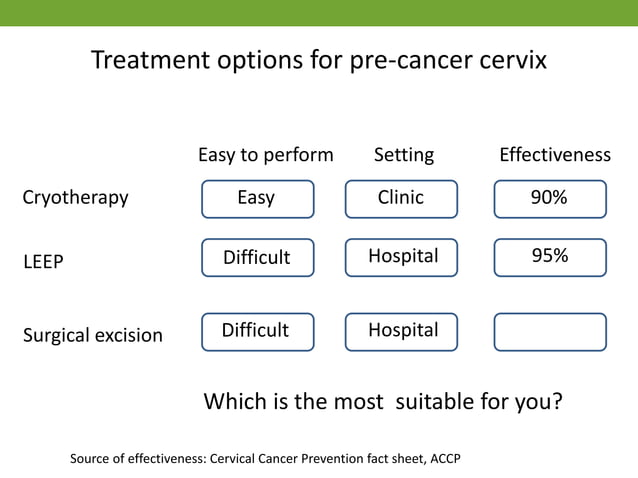Select the 'Surgical excision' row label
Image resolution: width=638 pixels, height=478 pixels.
93,336
